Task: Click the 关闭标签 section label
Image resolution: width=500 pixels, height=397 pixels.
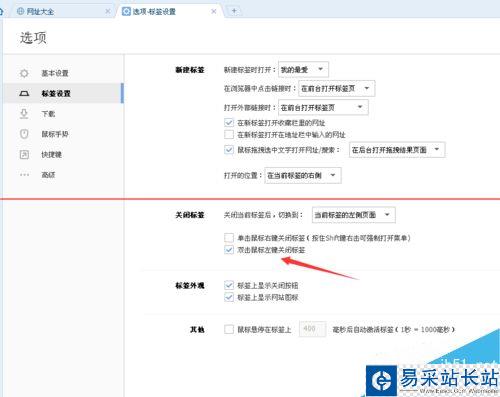Action: (190, 215)
